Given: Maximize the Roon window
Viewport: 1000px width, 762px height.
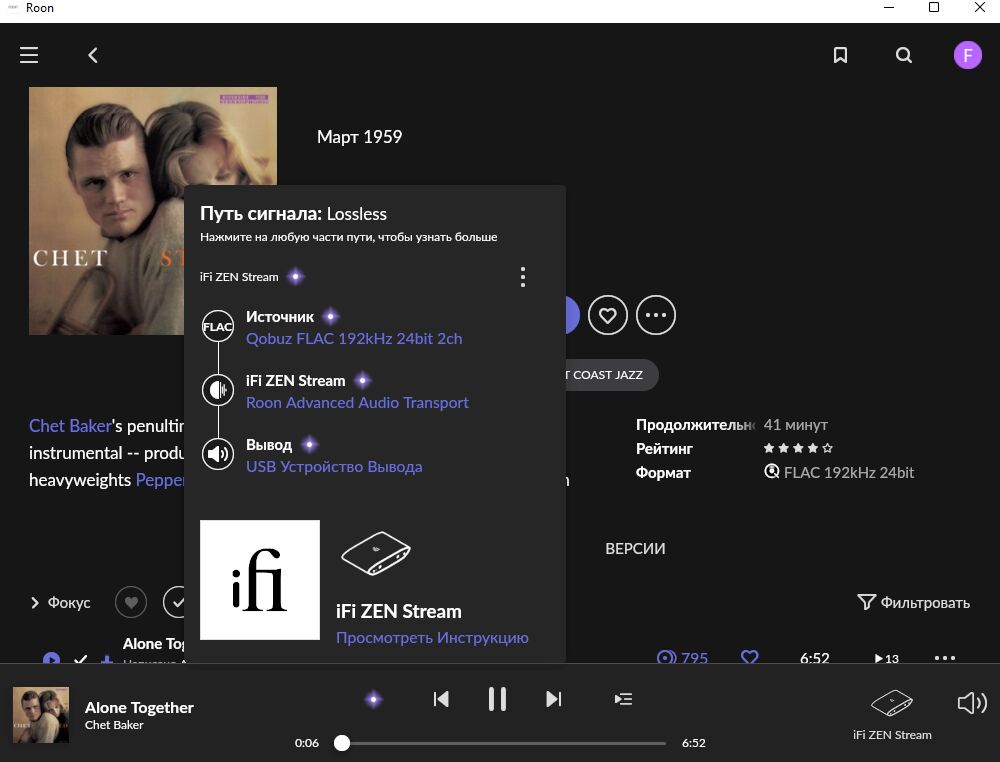Looking at the screenshot, I should coord(934,8).
